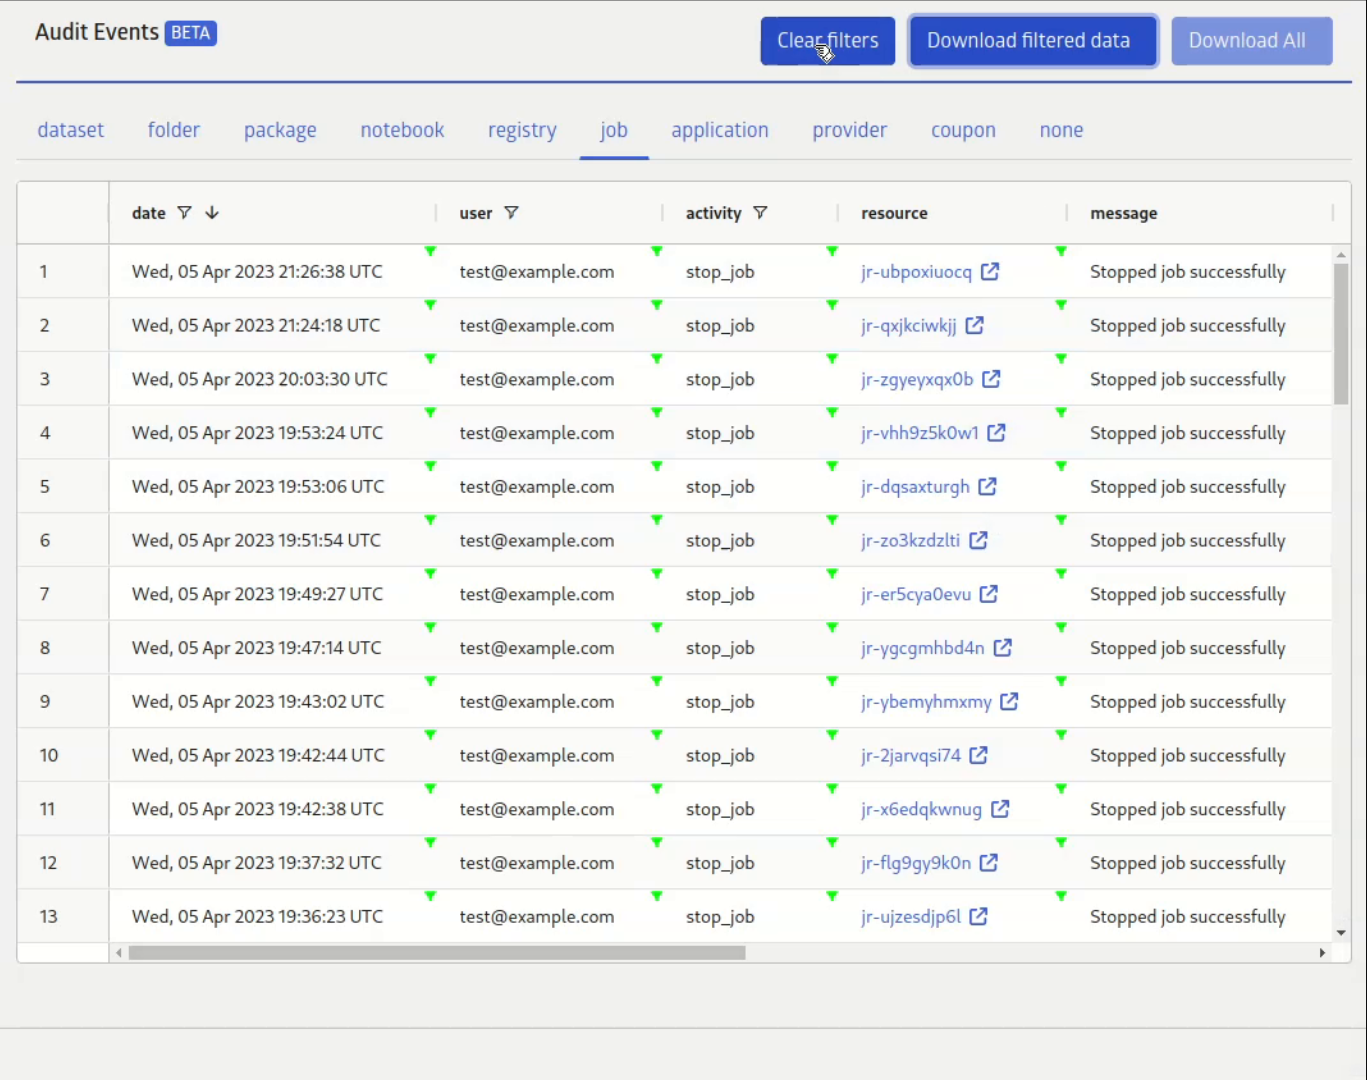Open filter icon on date column
1367x1080 pixels.
(184, 213)
